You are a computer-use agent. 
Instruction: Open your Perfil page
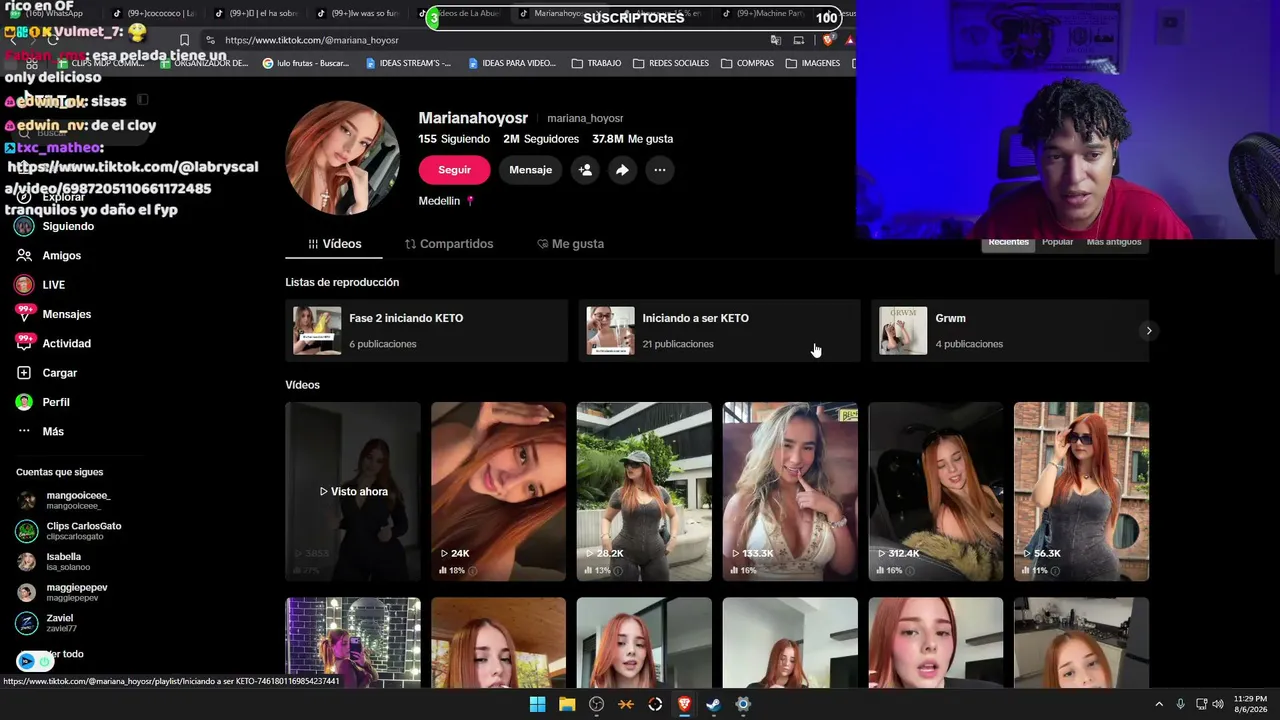[43, 402]
